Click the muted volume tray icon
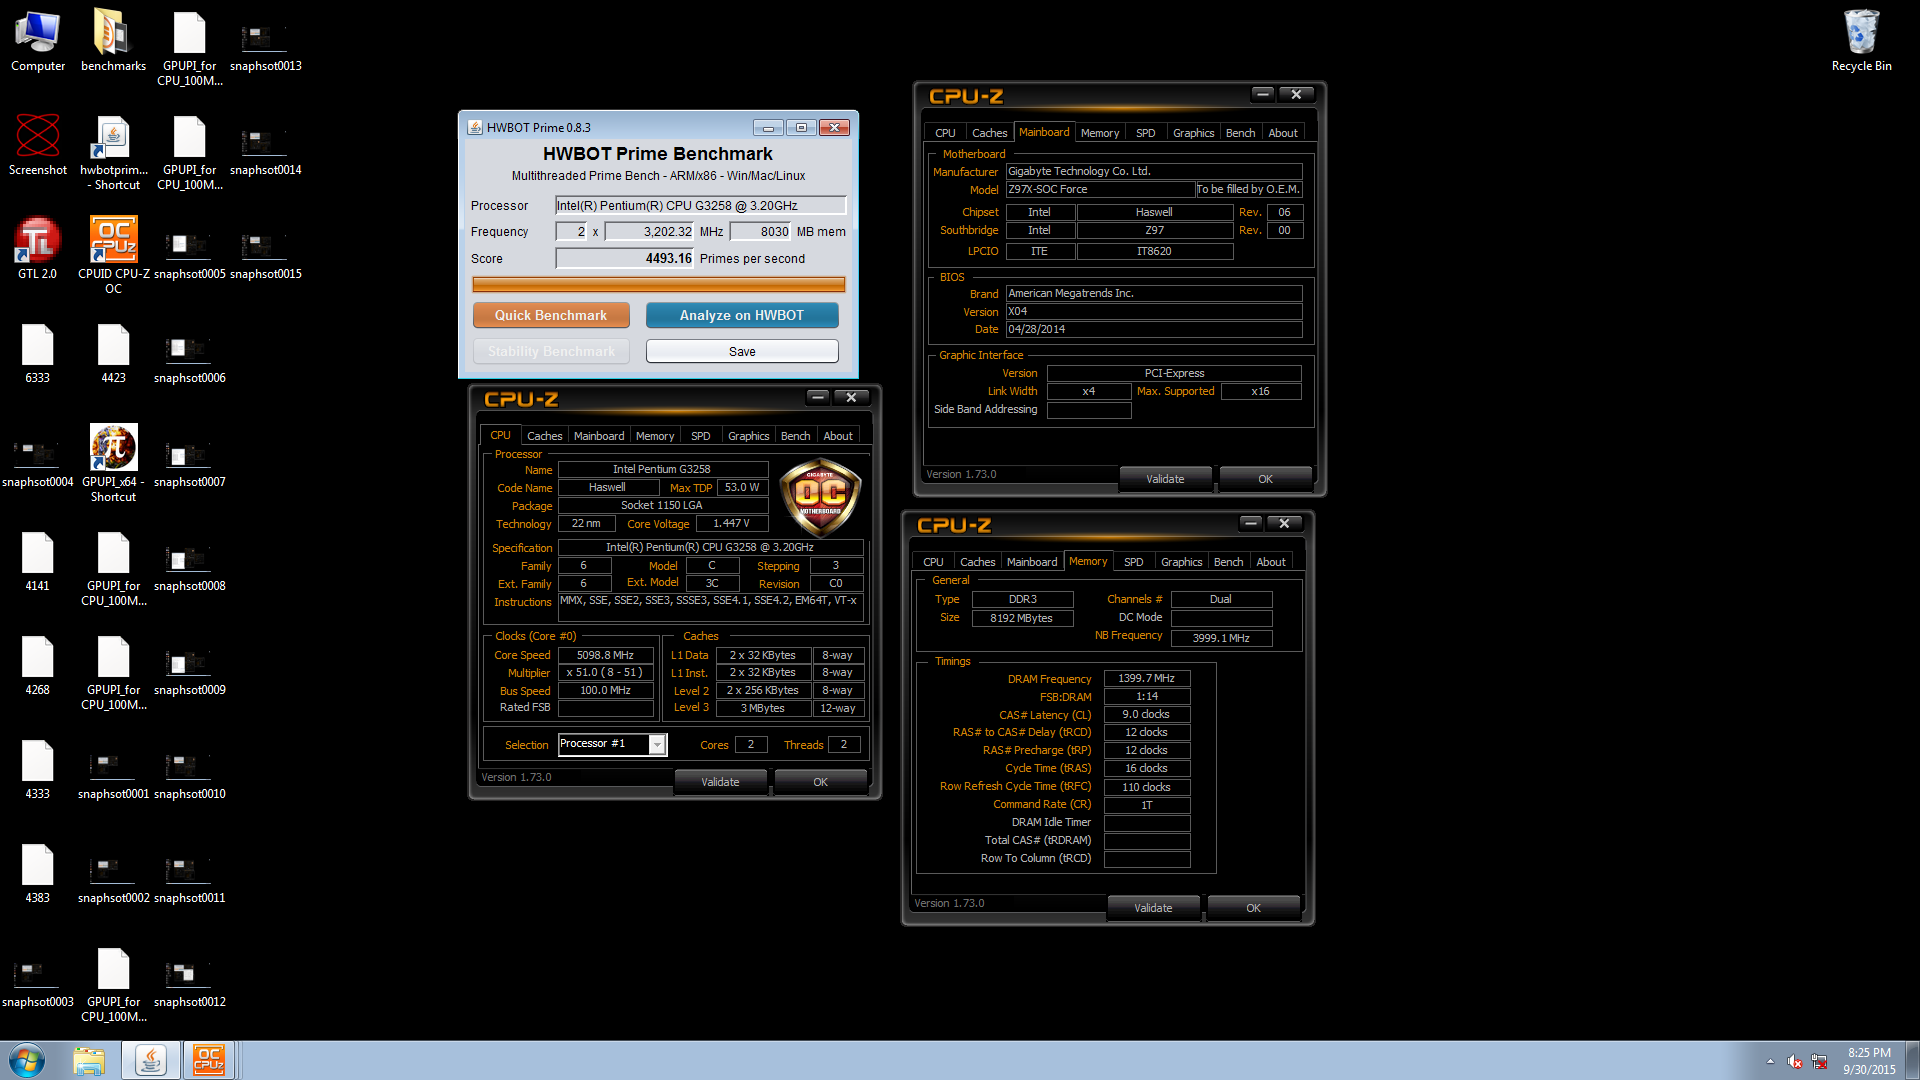 [x=1795, y=1061]
